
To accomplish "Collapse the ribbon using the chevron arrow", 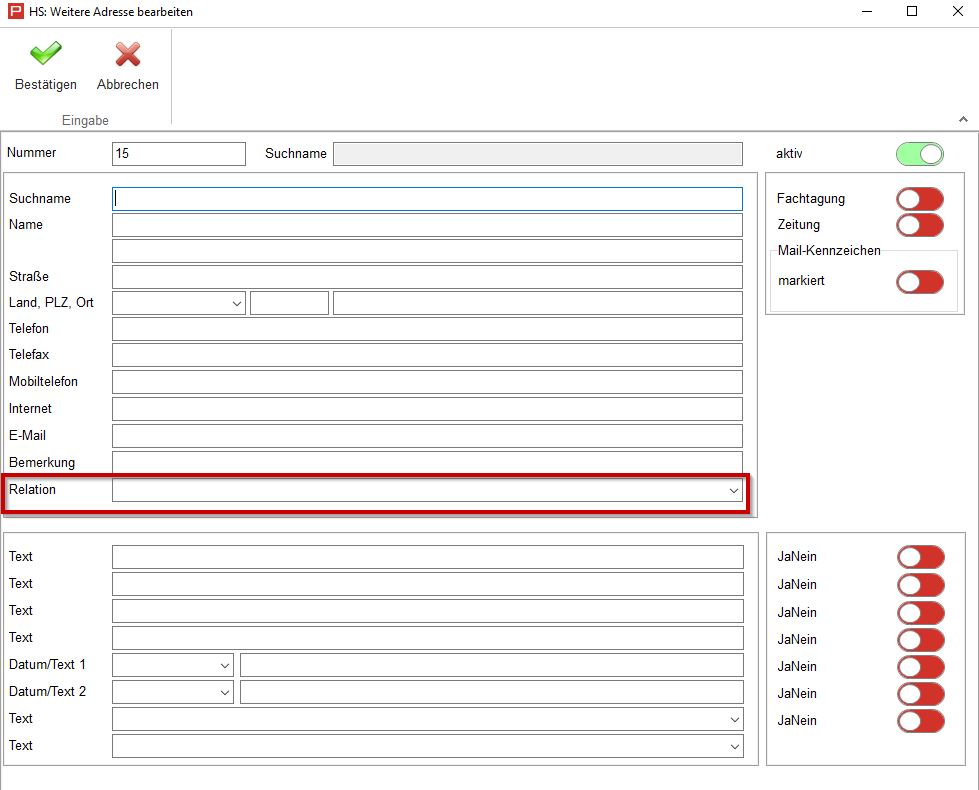I will tap(963, 119).
